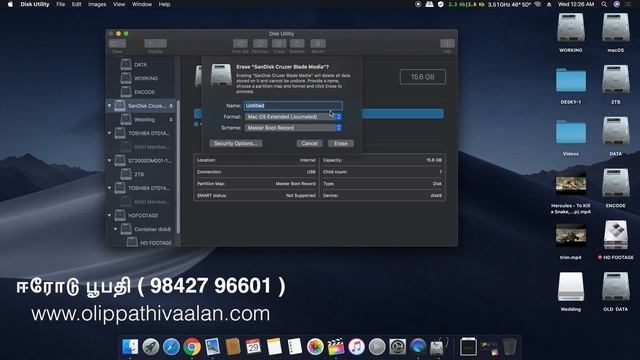Screen dimensions: 640x360
Task: Open Launchpad from the Dock
Action: (151, 347)
